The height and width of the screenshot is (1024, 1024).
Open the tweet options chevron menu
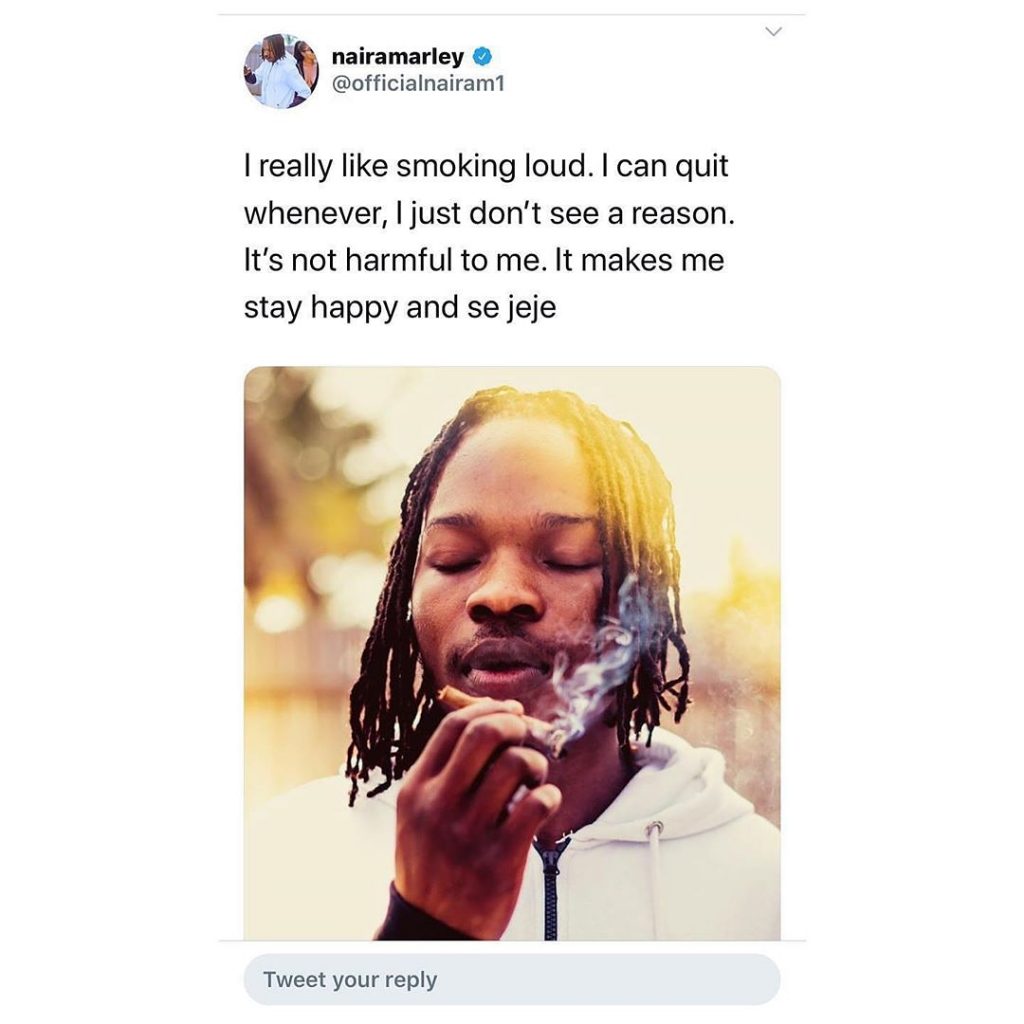[773, 31]
